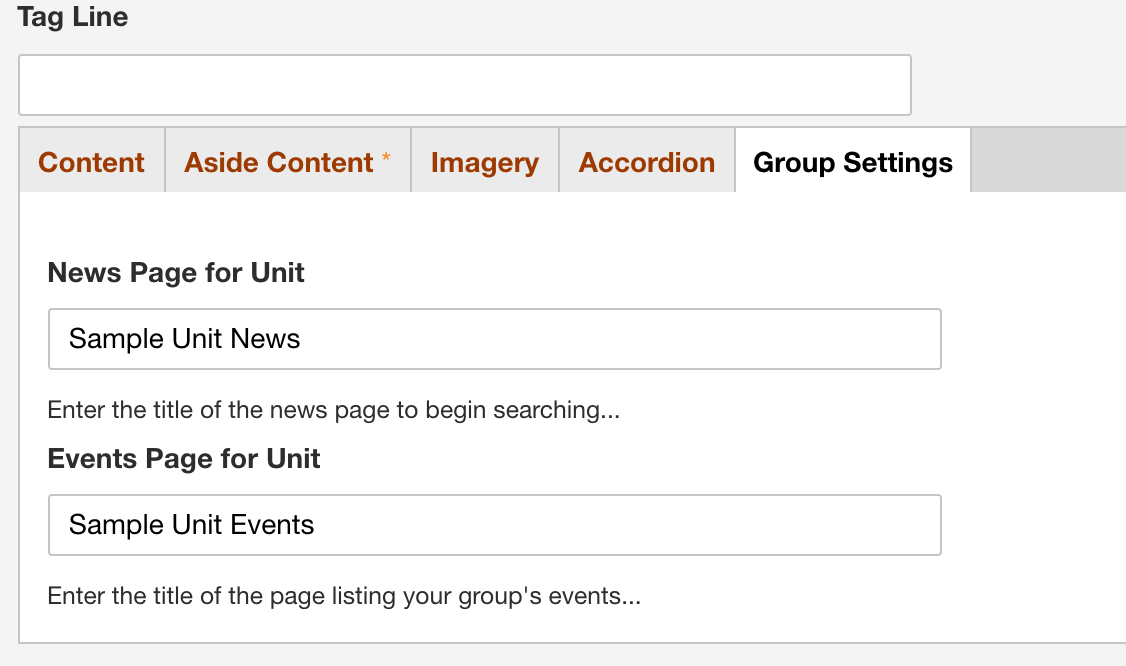Image resolution: width=1126 pixels, height=666 pixels.
Task: Click the Tag Line text field
Action: (x=464, y=85)
